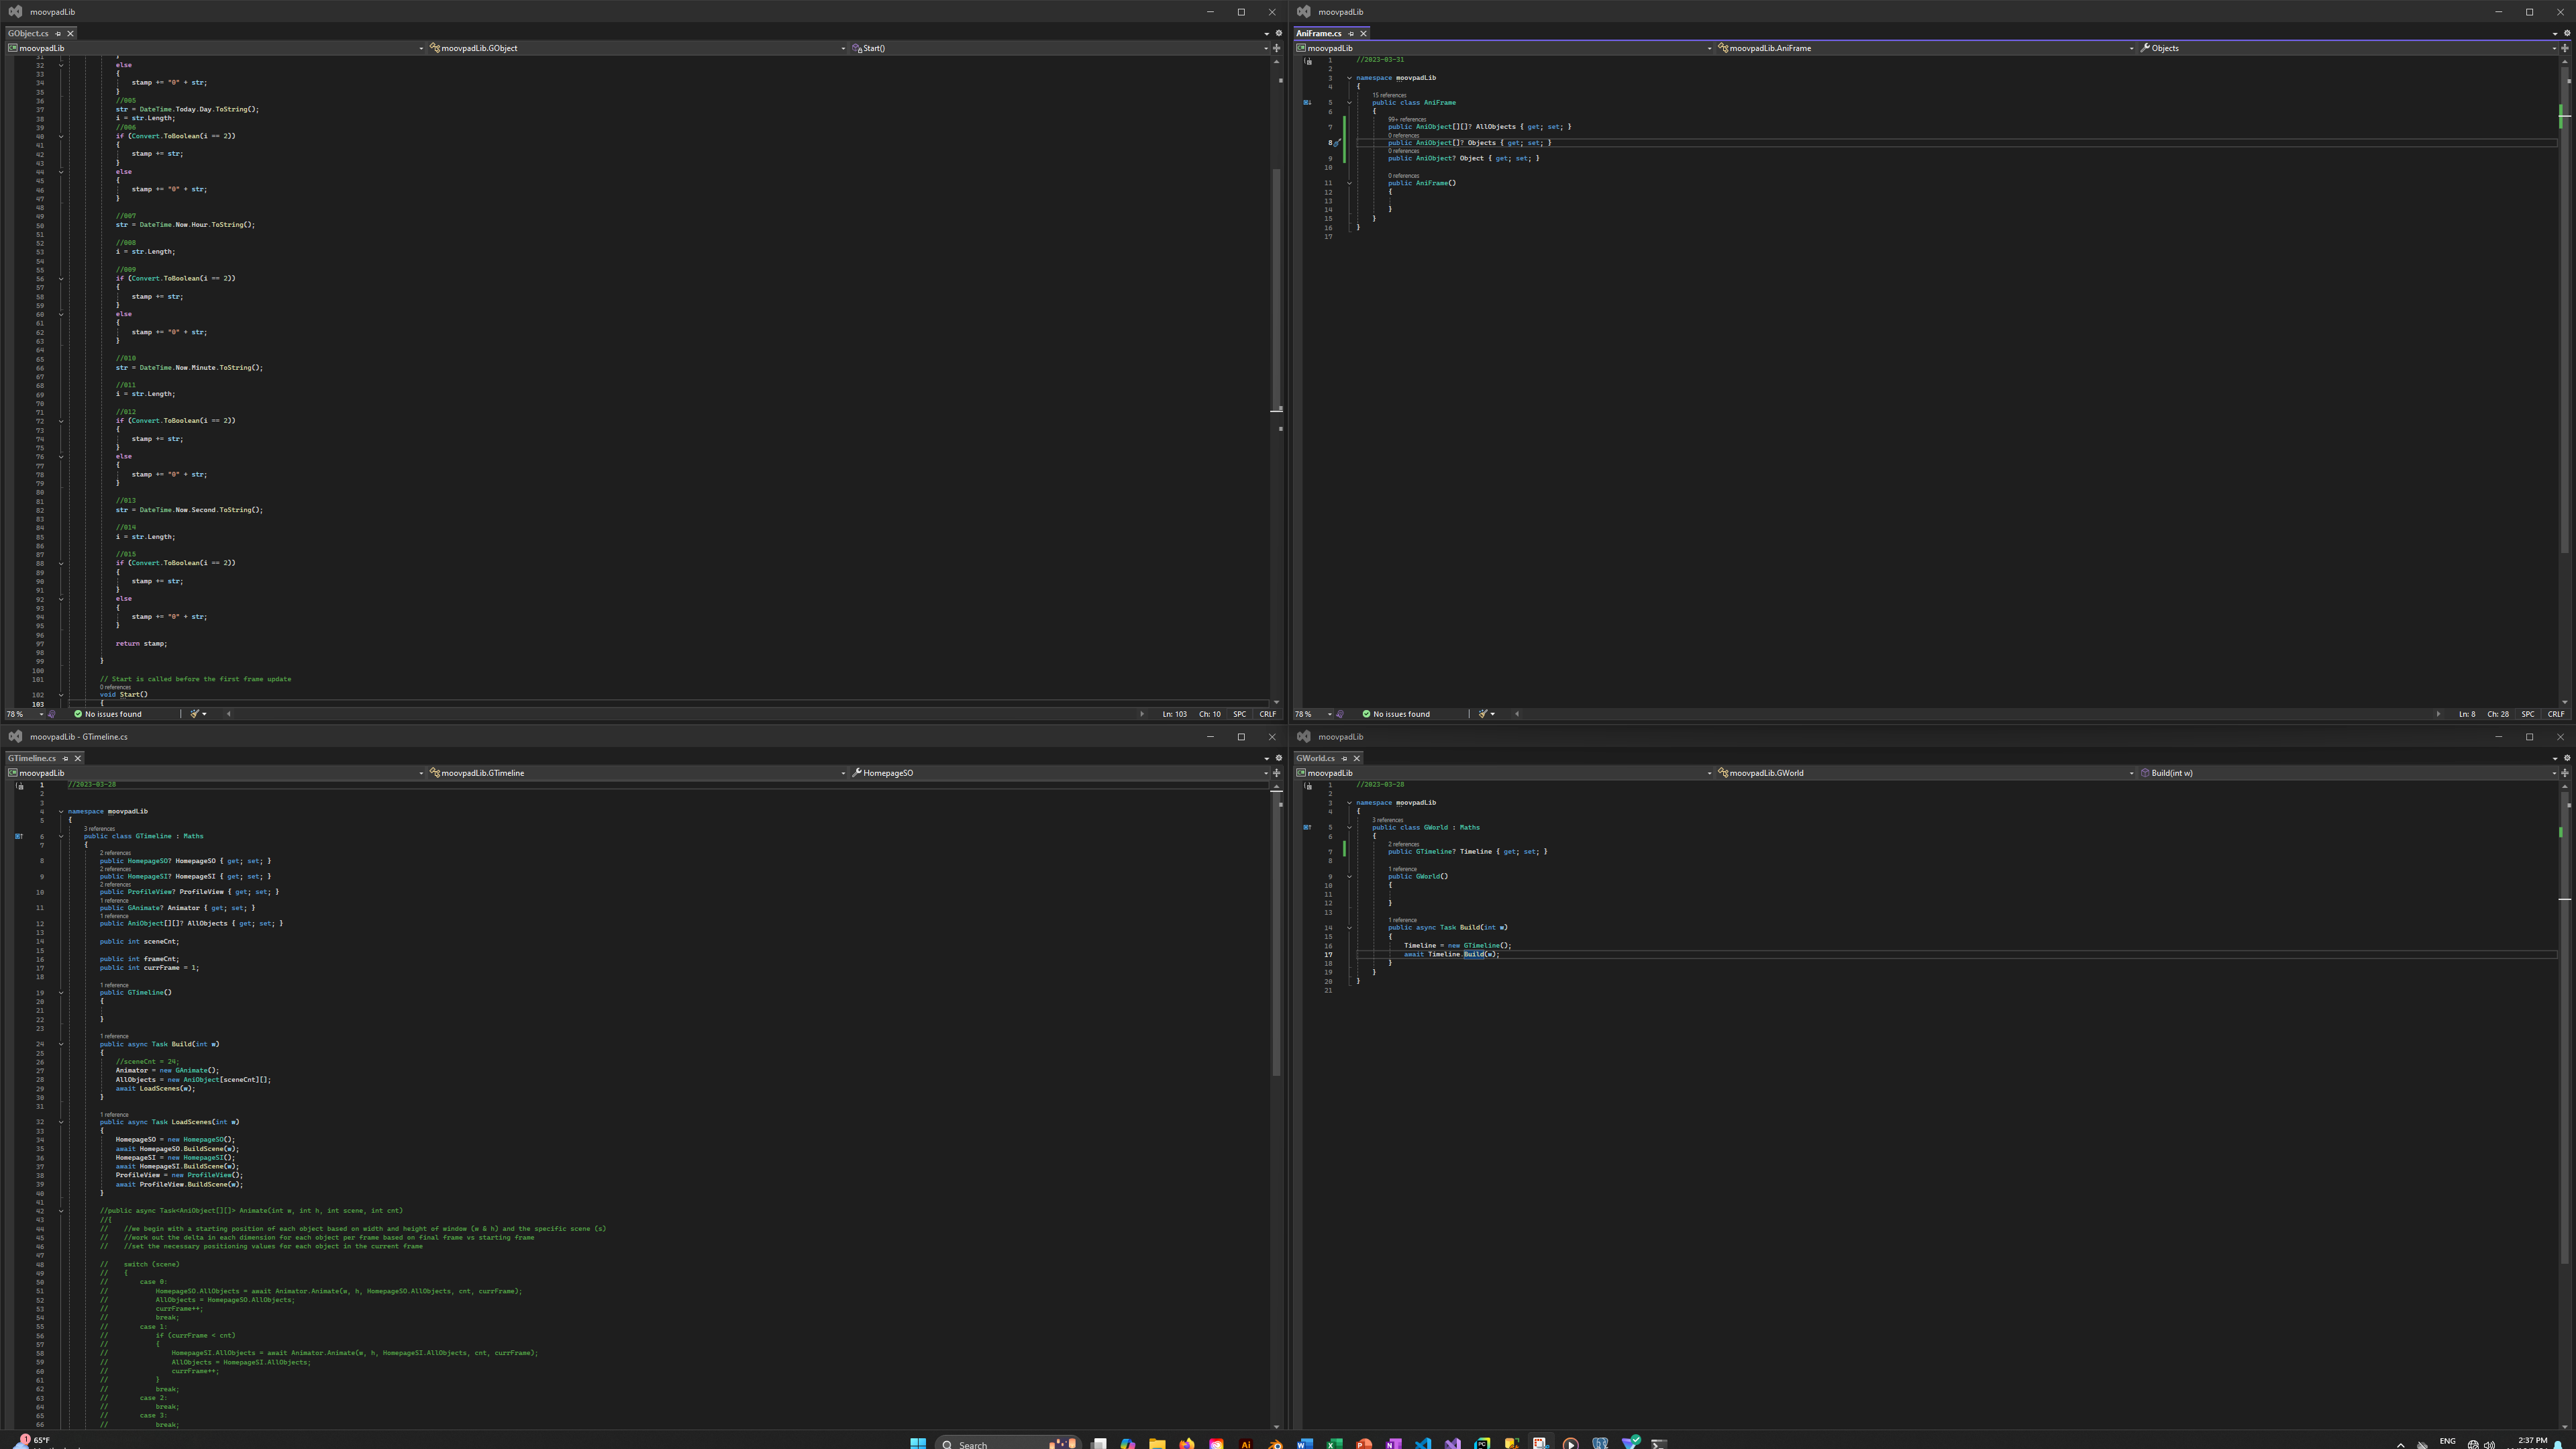Open document window settings gear in GTimeline window
Viewport: 2576px width, 1449px height.
point(1278,758)
